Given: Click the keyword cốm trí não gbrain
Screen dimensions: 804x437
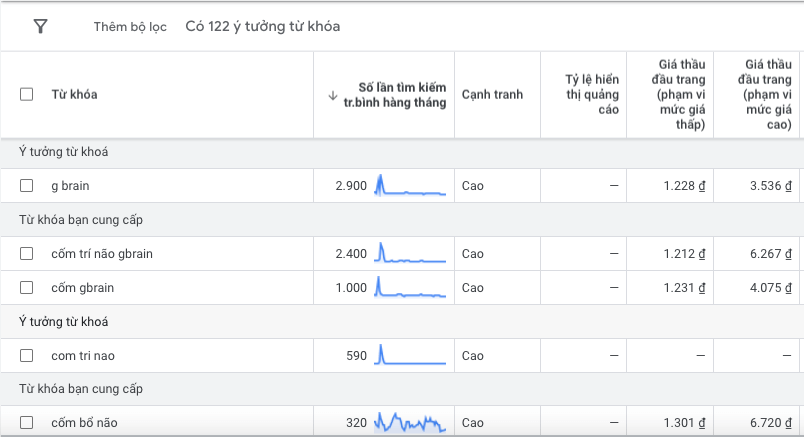Looking at the screenshot, I should [102, 254].
